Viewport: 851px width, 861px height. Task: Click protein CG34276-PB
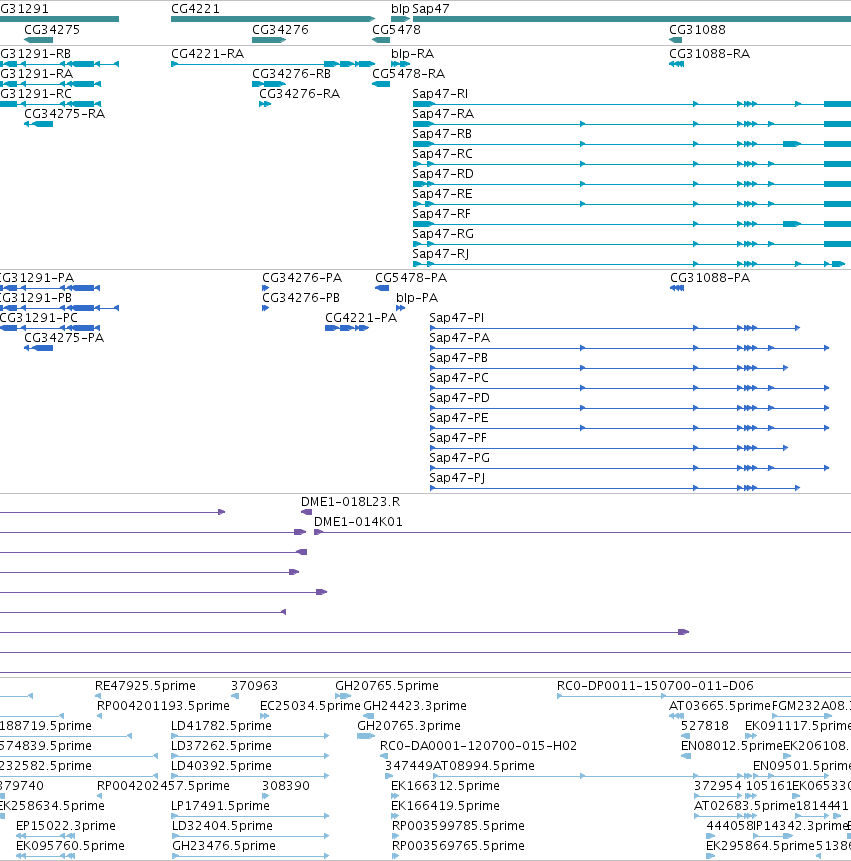(x=300, y=298)
